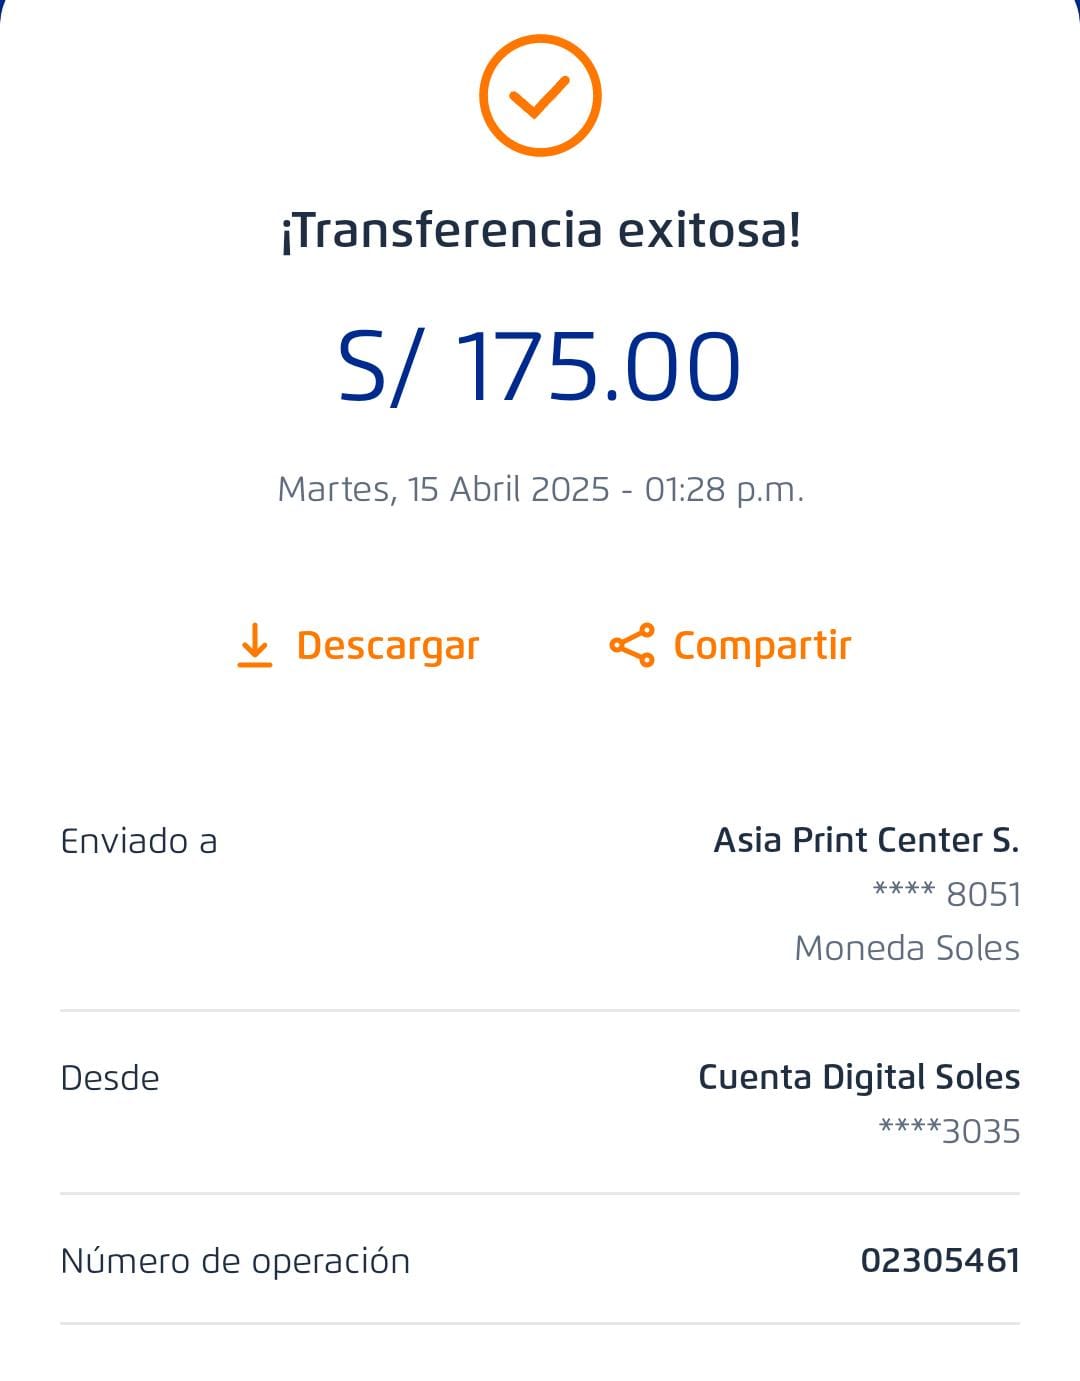Image resolution: width=1080 pixels, height=1381 pixels.
Task: Click the Desde label
Action: (110, 1078)
